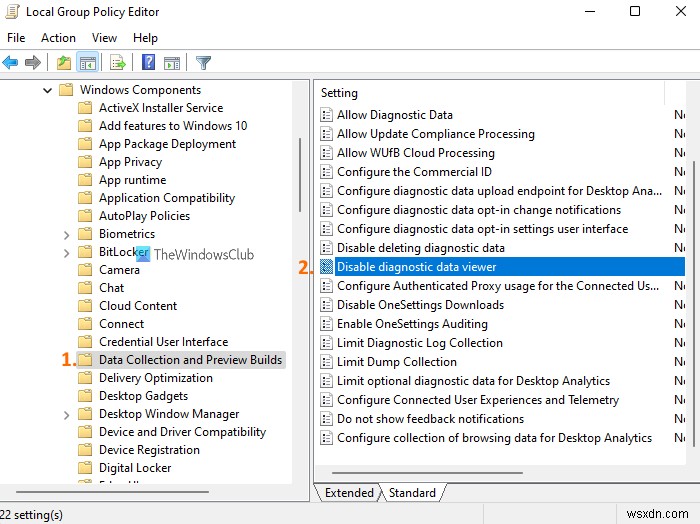Expand the Biometrics tree node
Viewport: 700px width, 524px height.
[66, 235]
